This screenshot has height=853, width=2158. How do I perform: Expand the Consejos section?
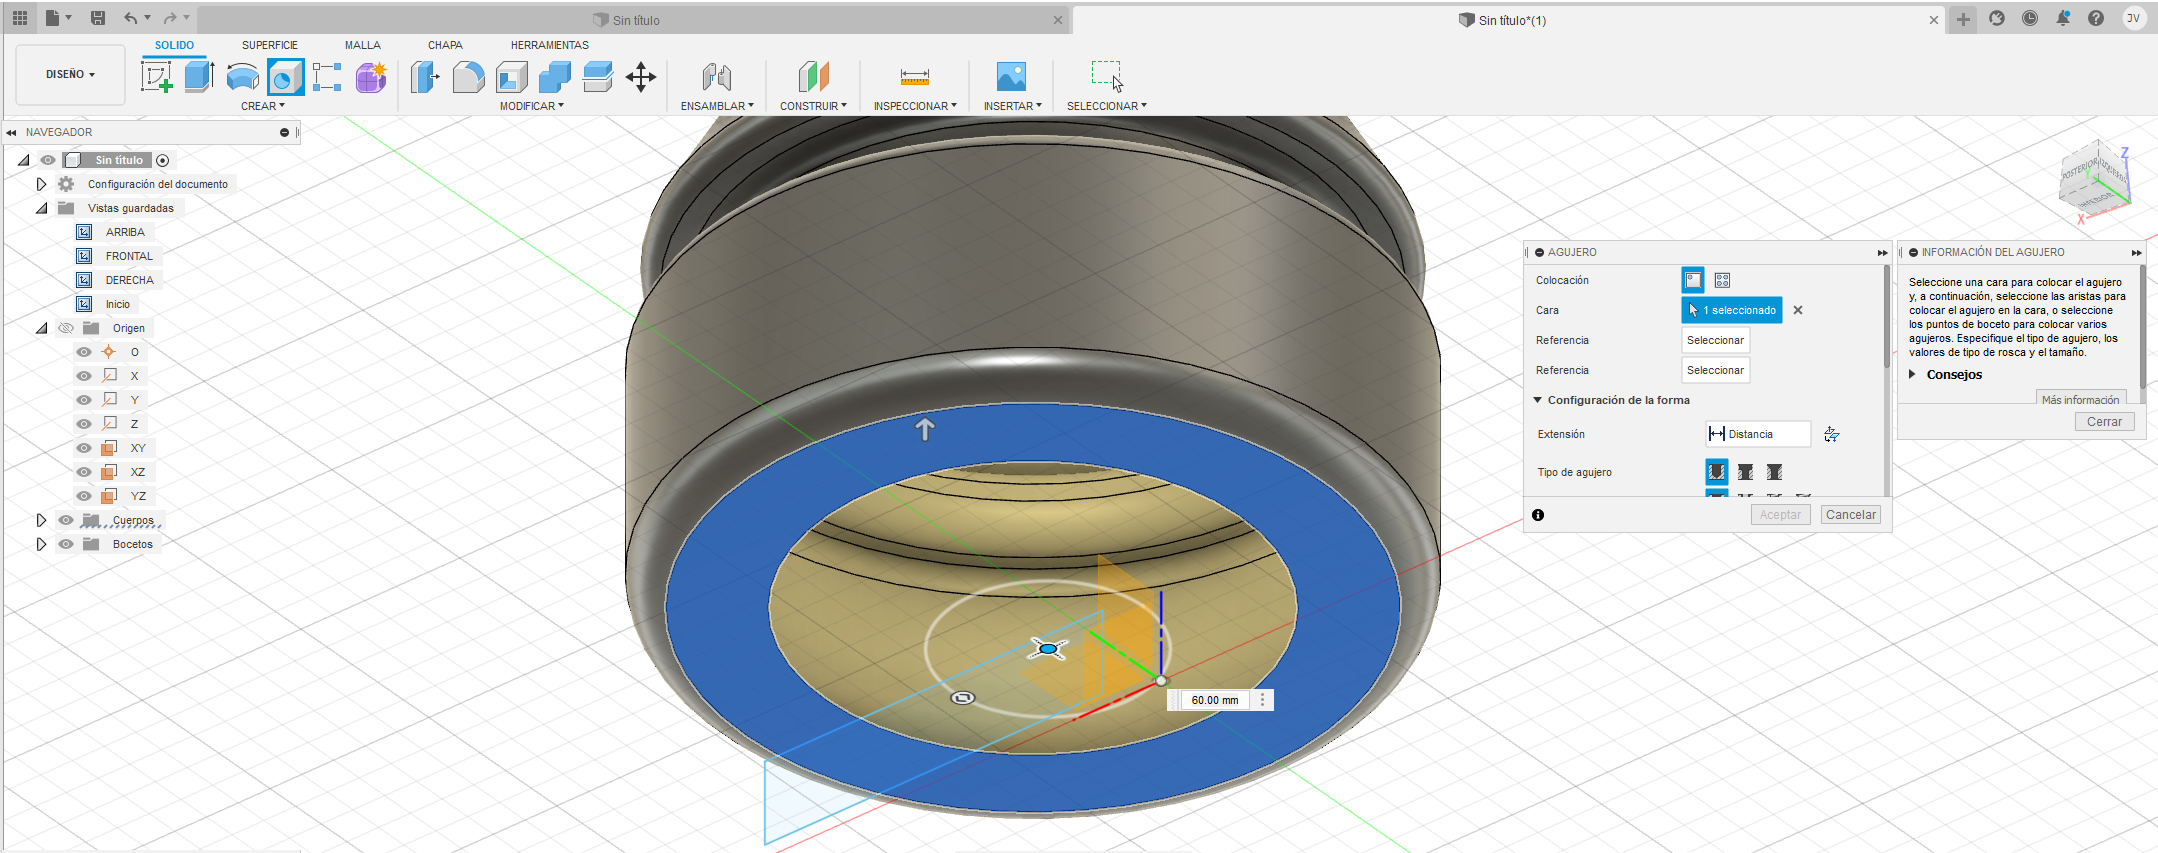(1912, 374)
